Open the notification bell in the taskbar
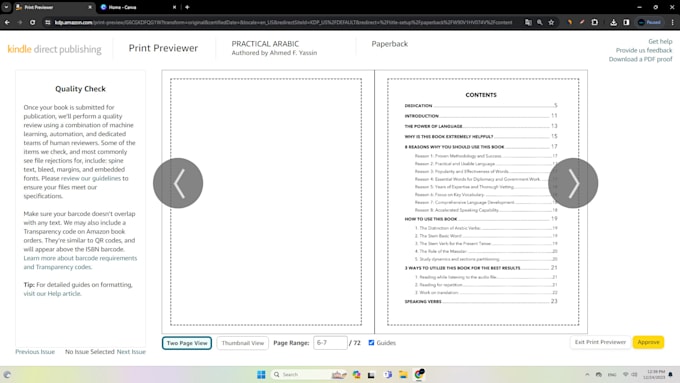680x383 pixels. (x=670, y=374)
